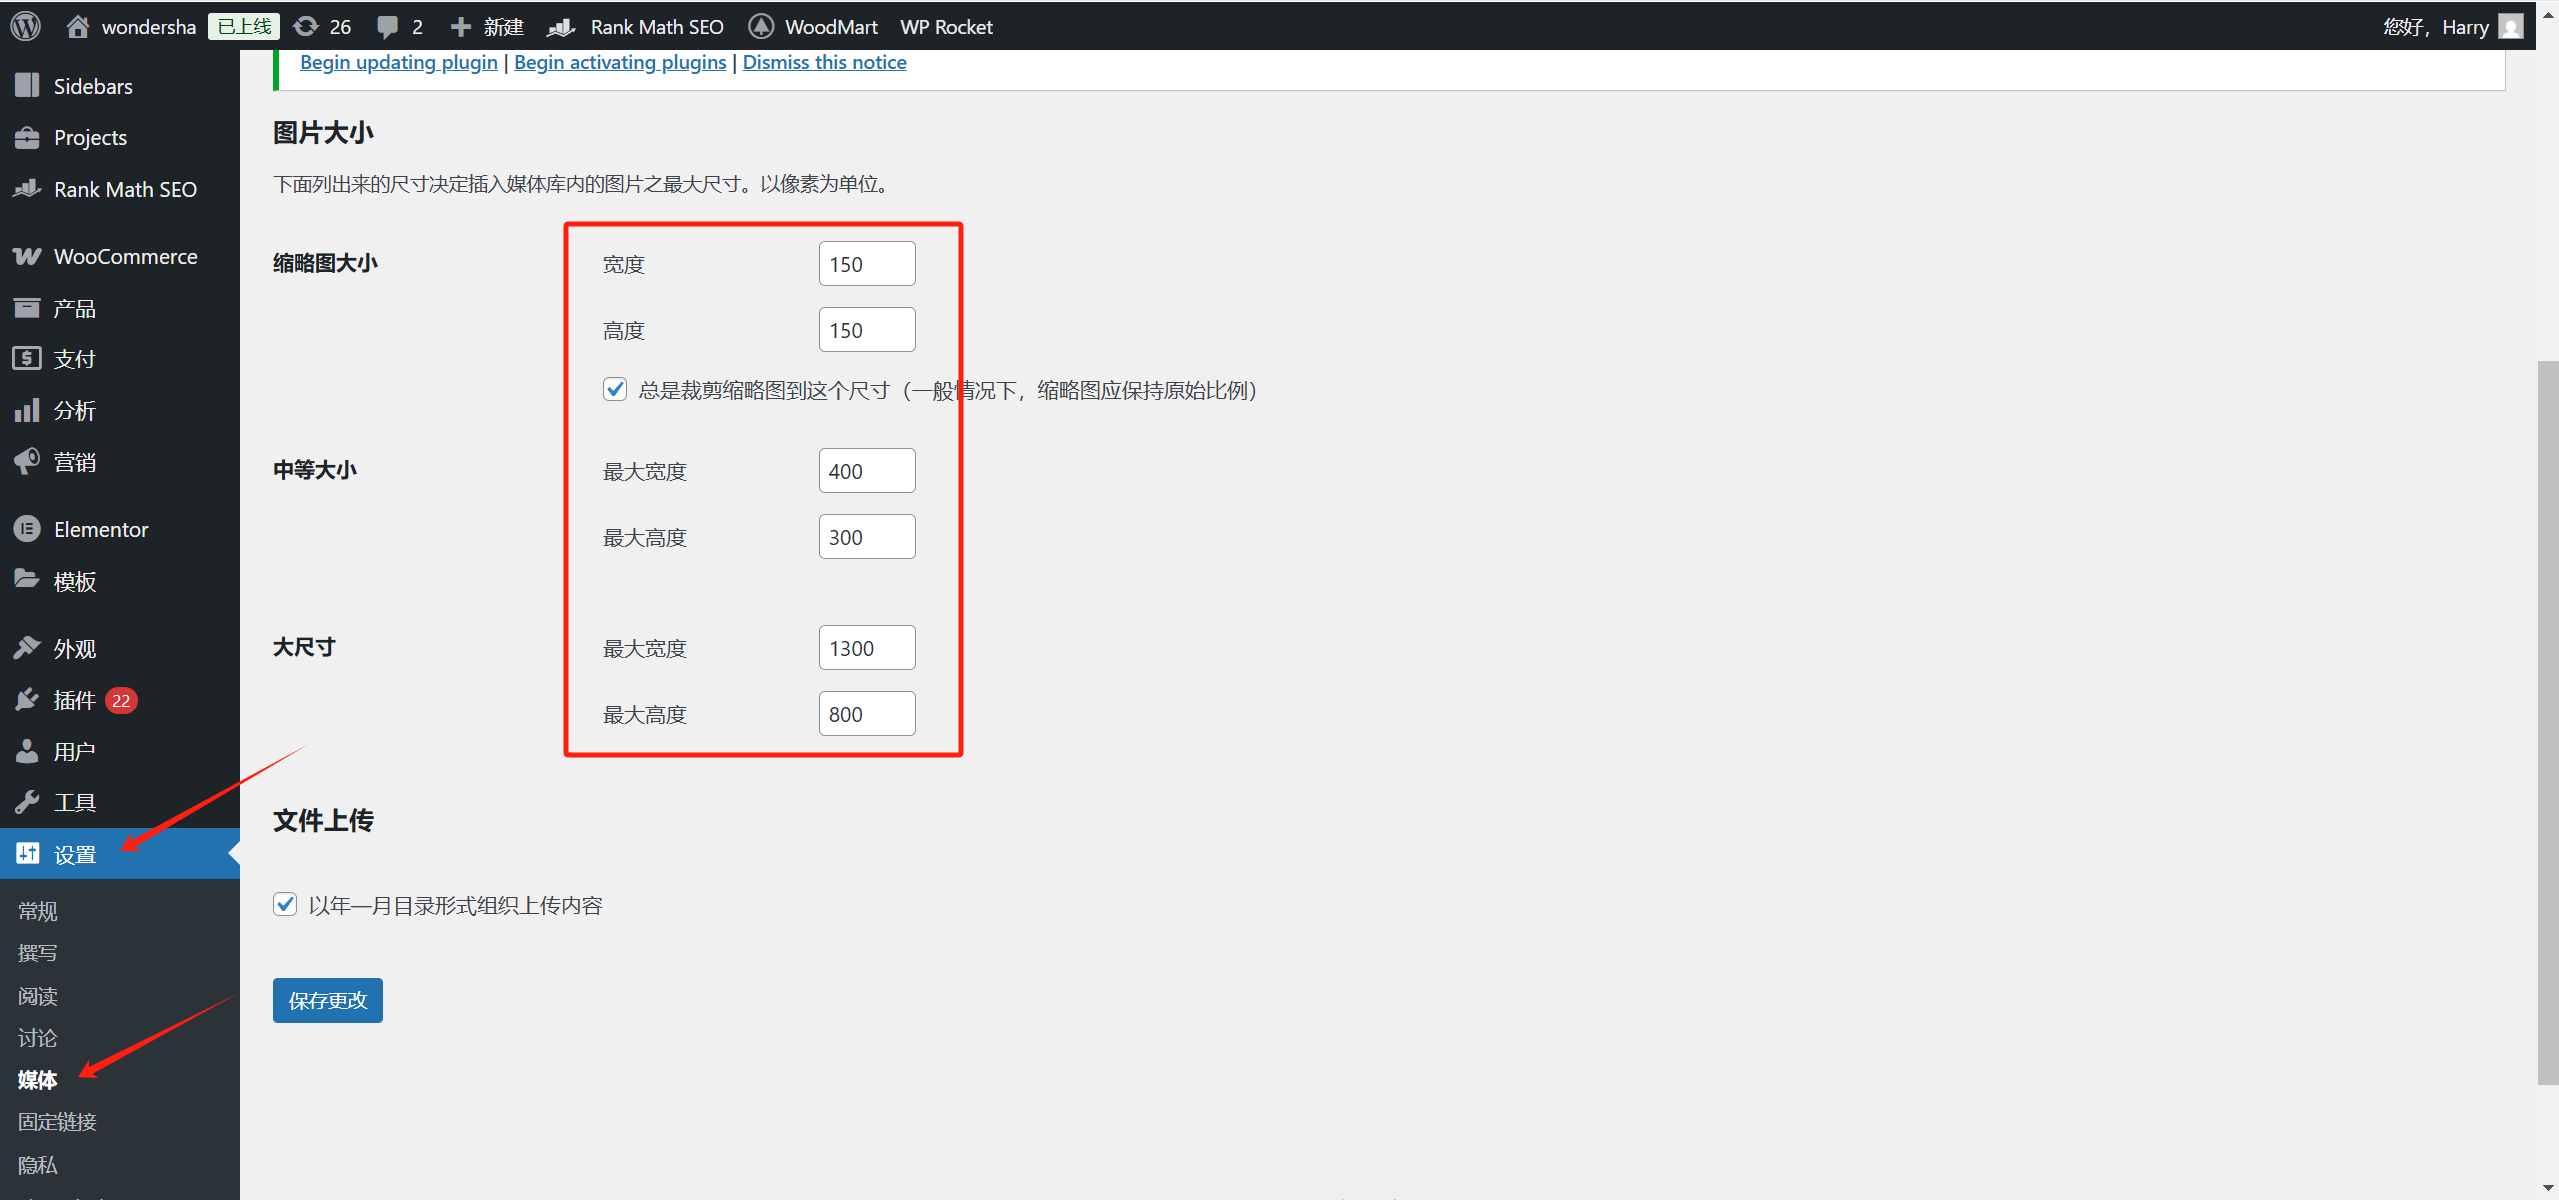
Task: Go to 常规 general settings
Action: click(37, 911)
